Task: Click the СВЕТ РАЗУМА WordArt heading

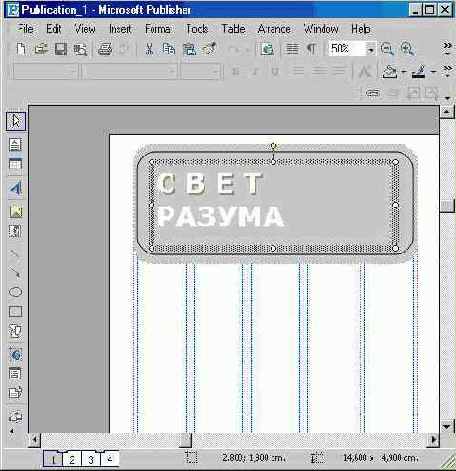Action: click(221, 199)
